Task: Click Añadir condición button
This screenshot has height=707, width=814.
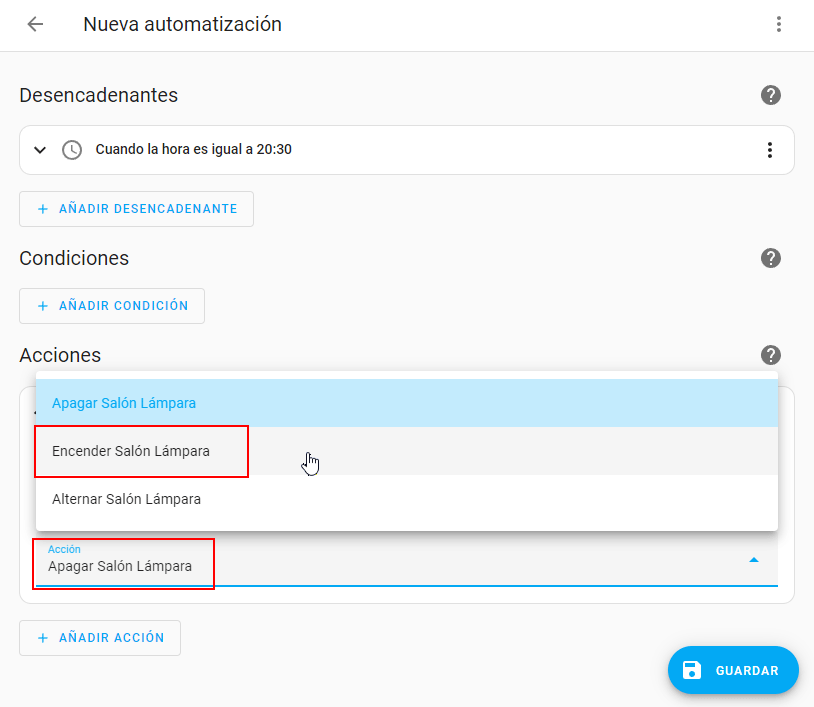Action: (x=112, y=306)
